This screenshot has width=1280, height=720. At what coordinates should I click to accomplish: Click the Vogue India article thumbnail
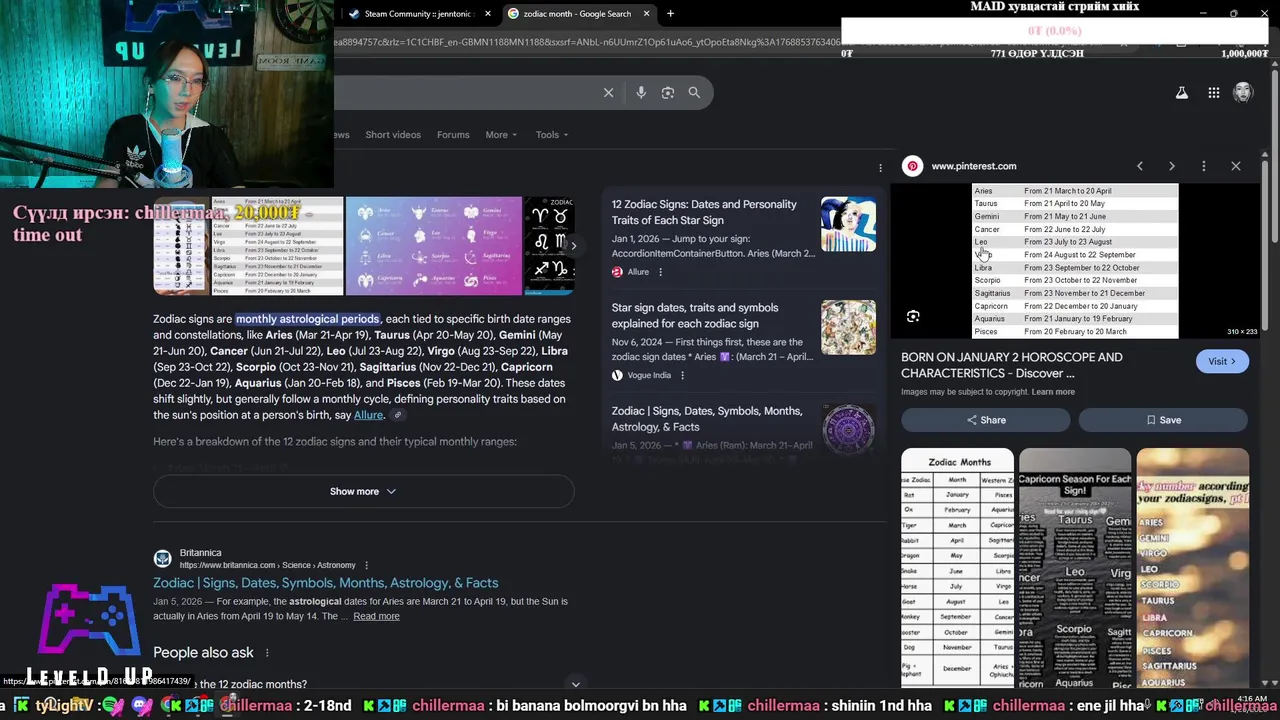click(848, 327)
